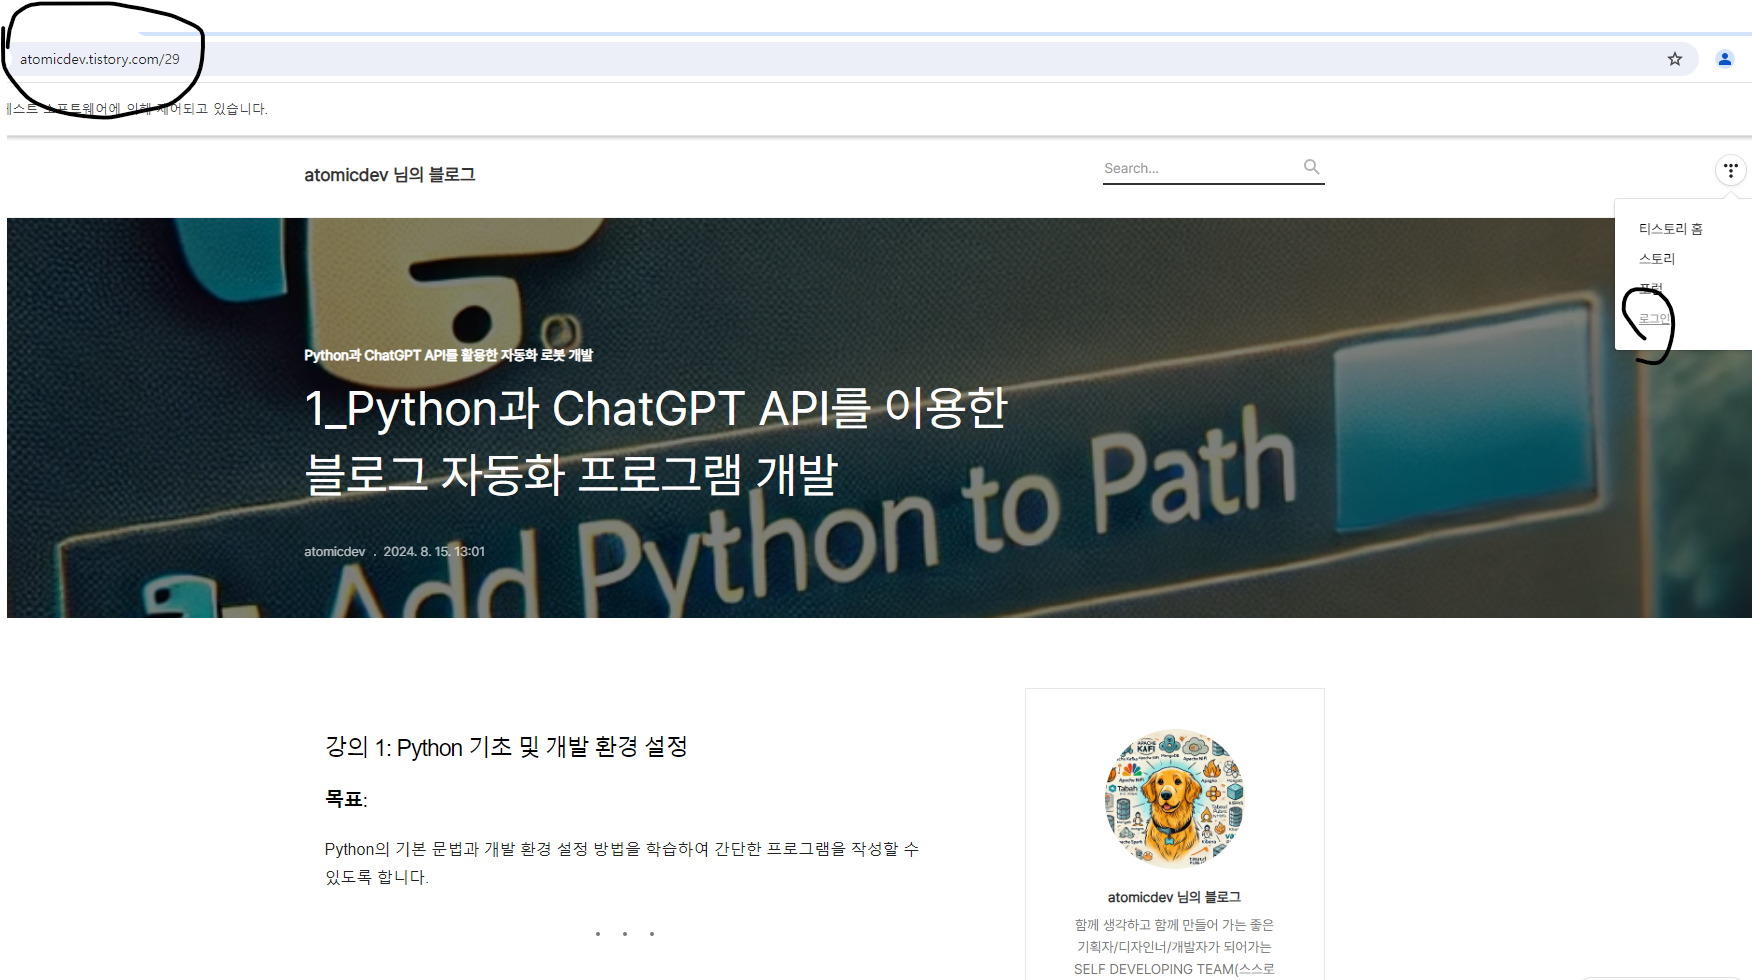Click the author name atomicdev under the title
Viewport: 1752px width, 980px height.
[x=334, y=552]
